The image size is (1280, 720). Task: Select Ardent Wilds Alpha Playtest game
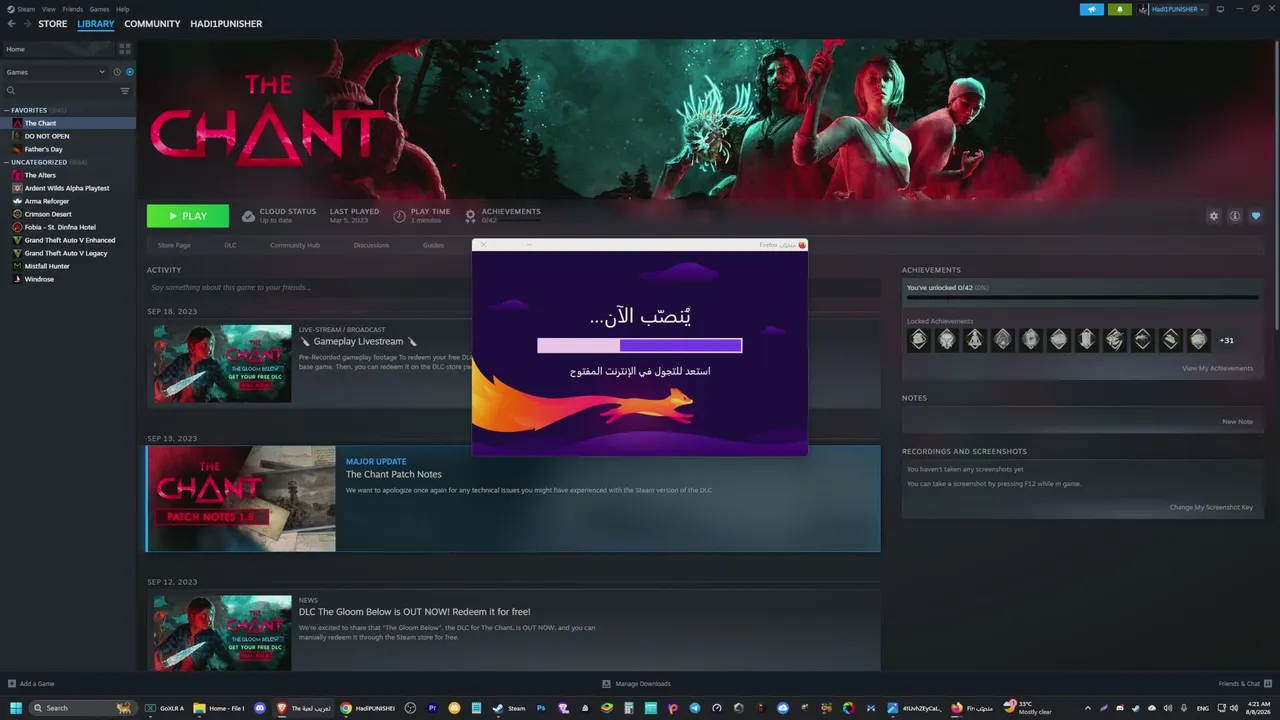(68, 188)
